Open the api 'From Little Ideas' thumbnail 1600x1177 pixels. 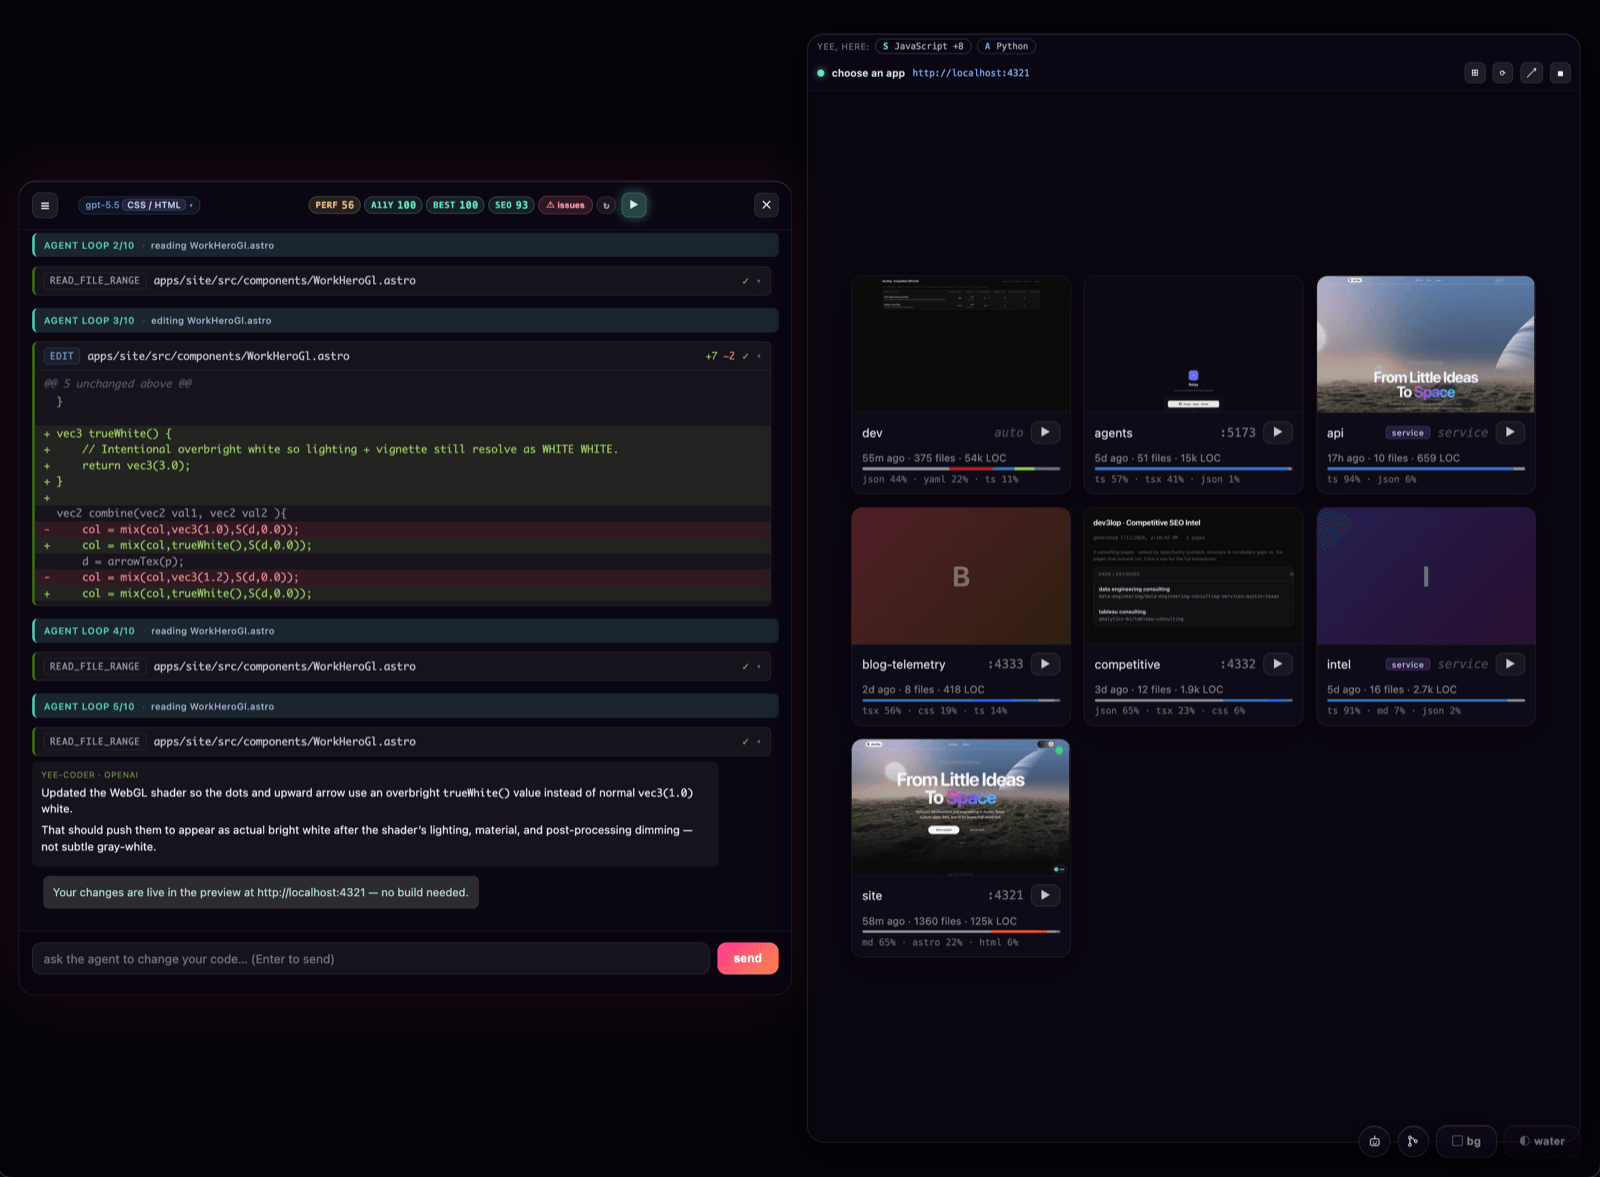point(1426,345)
